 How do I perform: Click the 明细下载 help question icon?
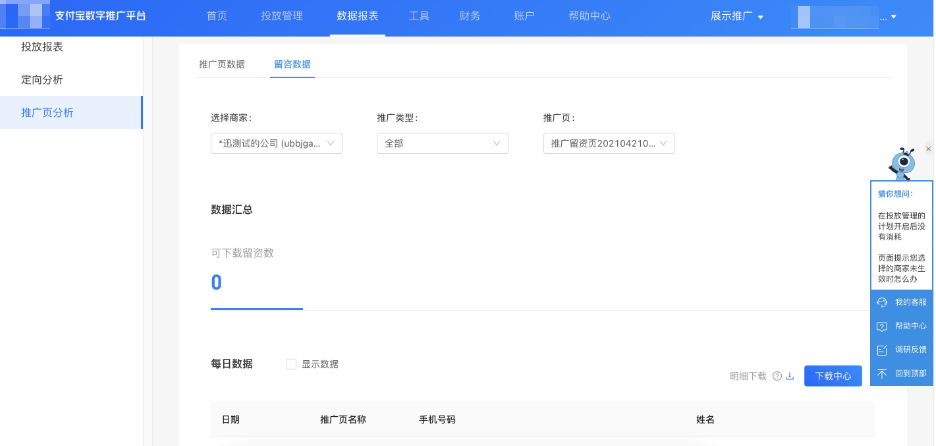click(x=777, y=376)
